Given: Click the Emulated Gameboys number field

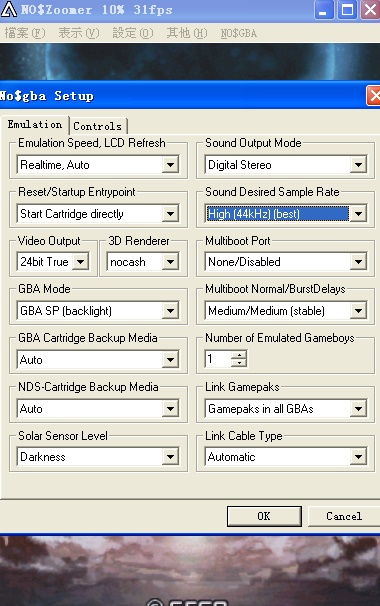Looking at the screenshot, I should [218, 359].
